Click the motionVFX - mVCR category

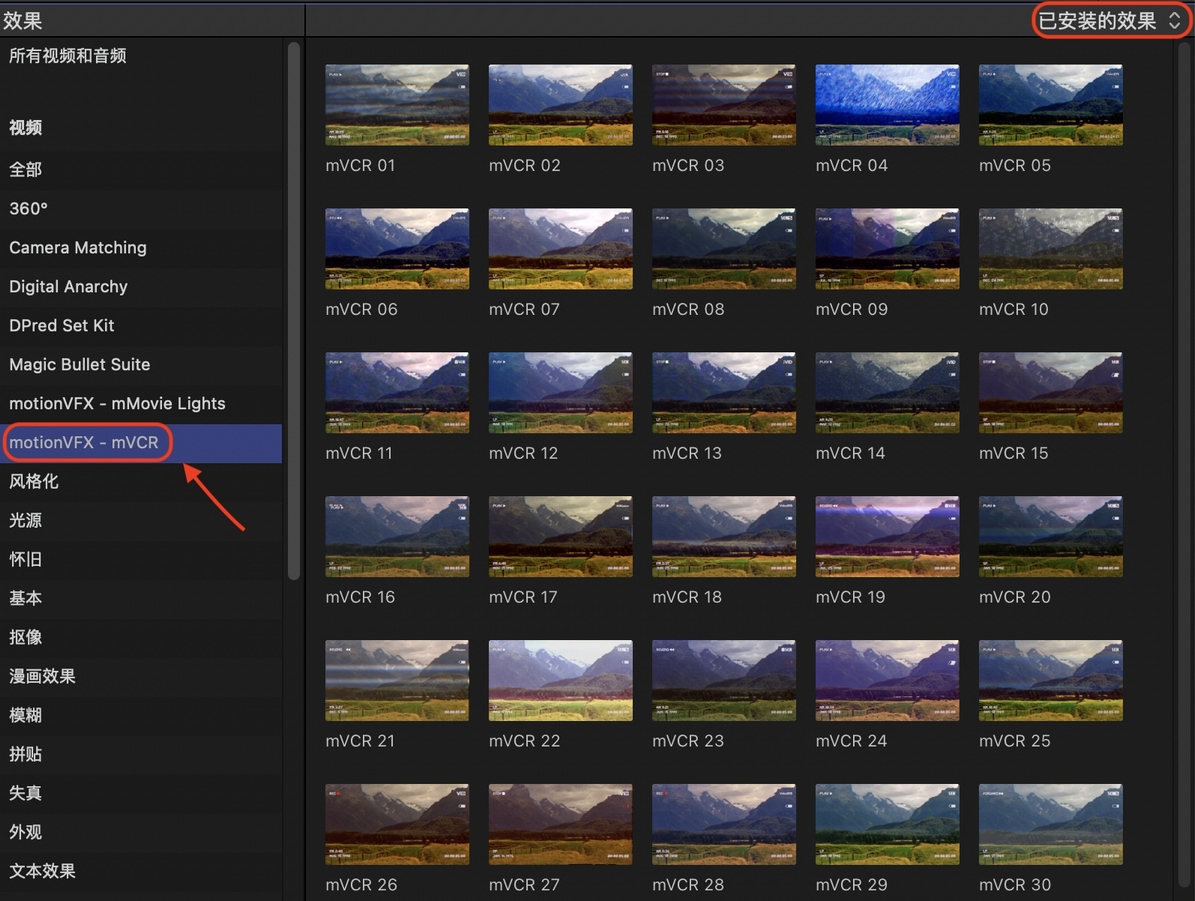[x=85, y=443]
